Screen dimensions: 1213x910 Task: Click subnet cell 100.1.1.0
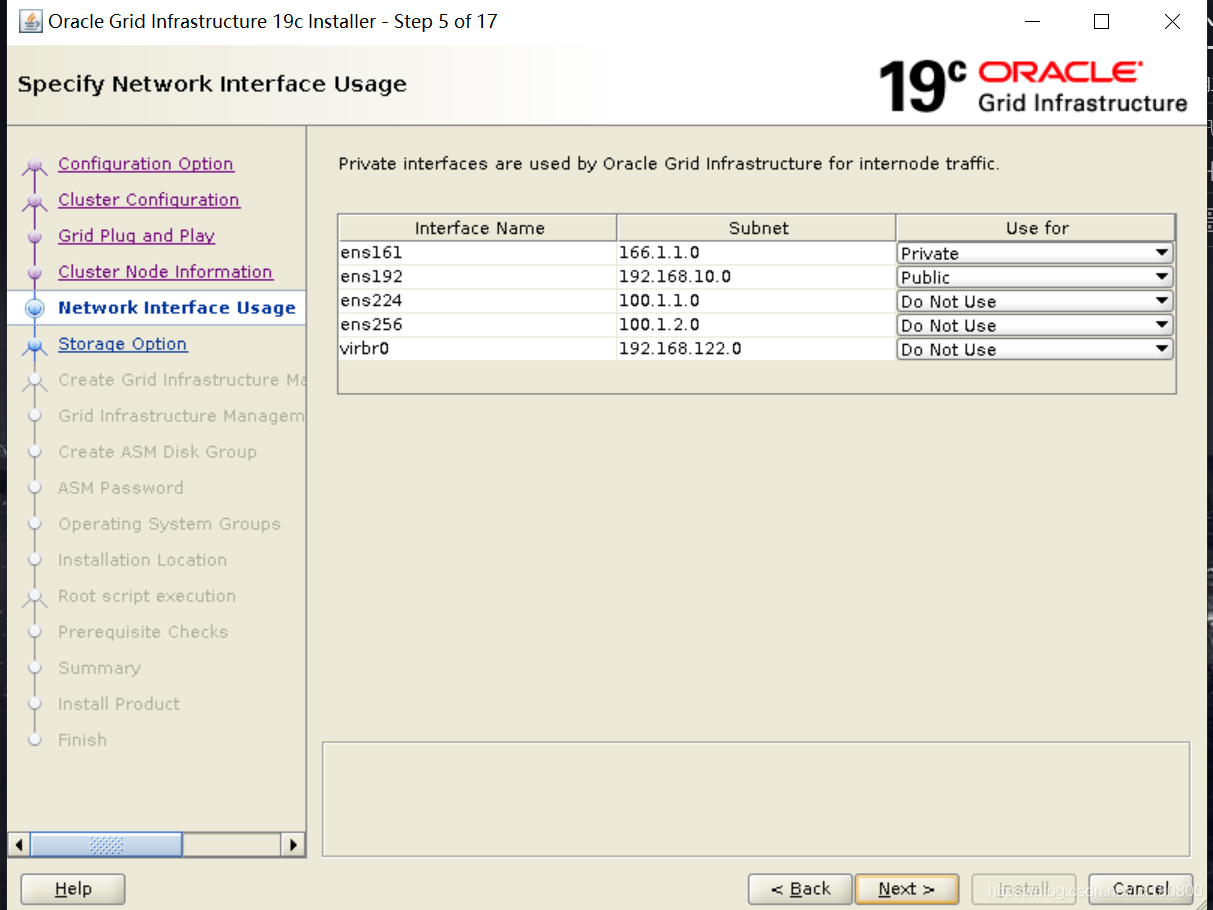pyautogui.click(x=757, y=301)
